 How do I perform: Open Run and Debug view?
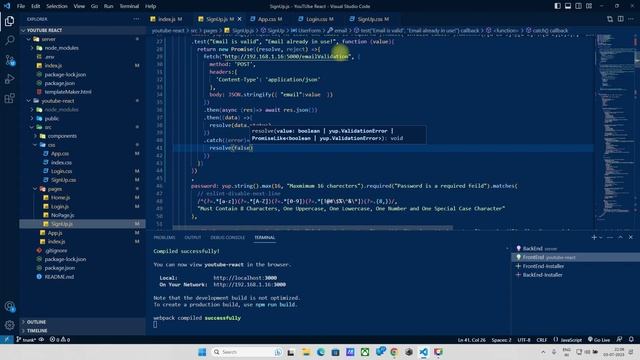click(9, 79)
